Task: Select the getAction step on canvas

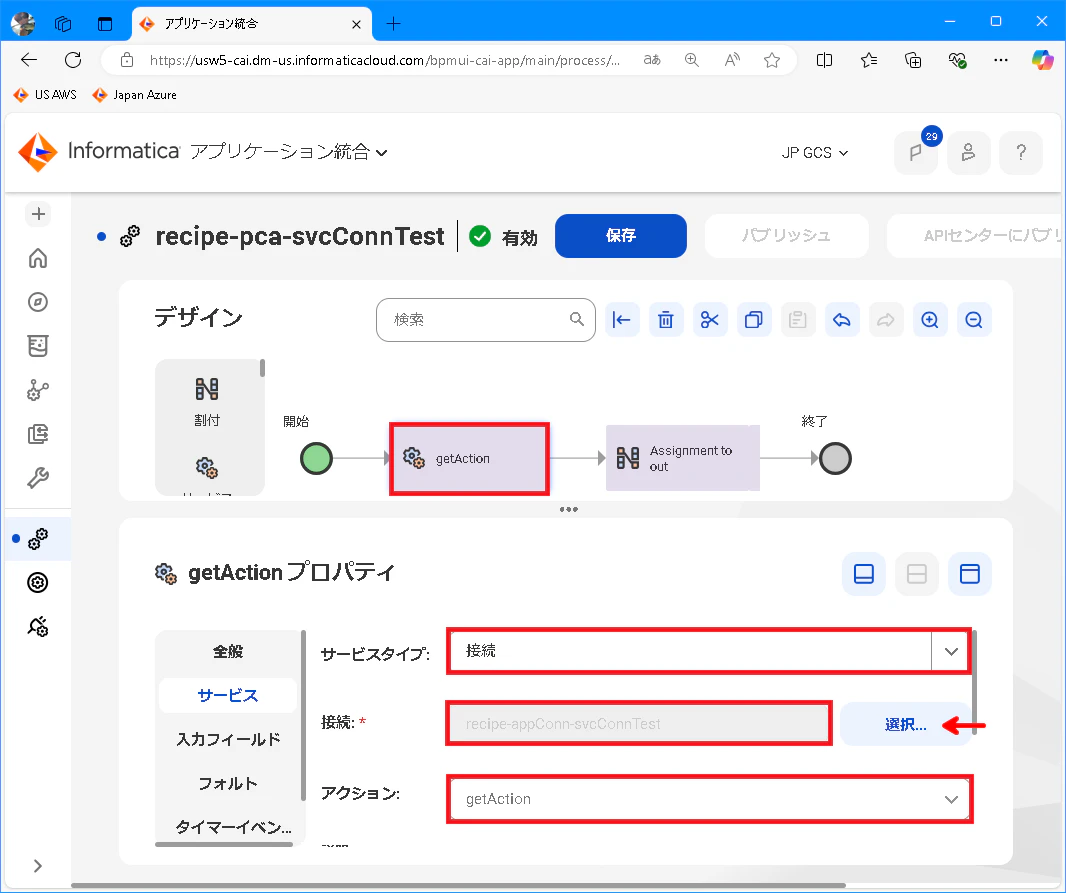Action: (469, 459)
